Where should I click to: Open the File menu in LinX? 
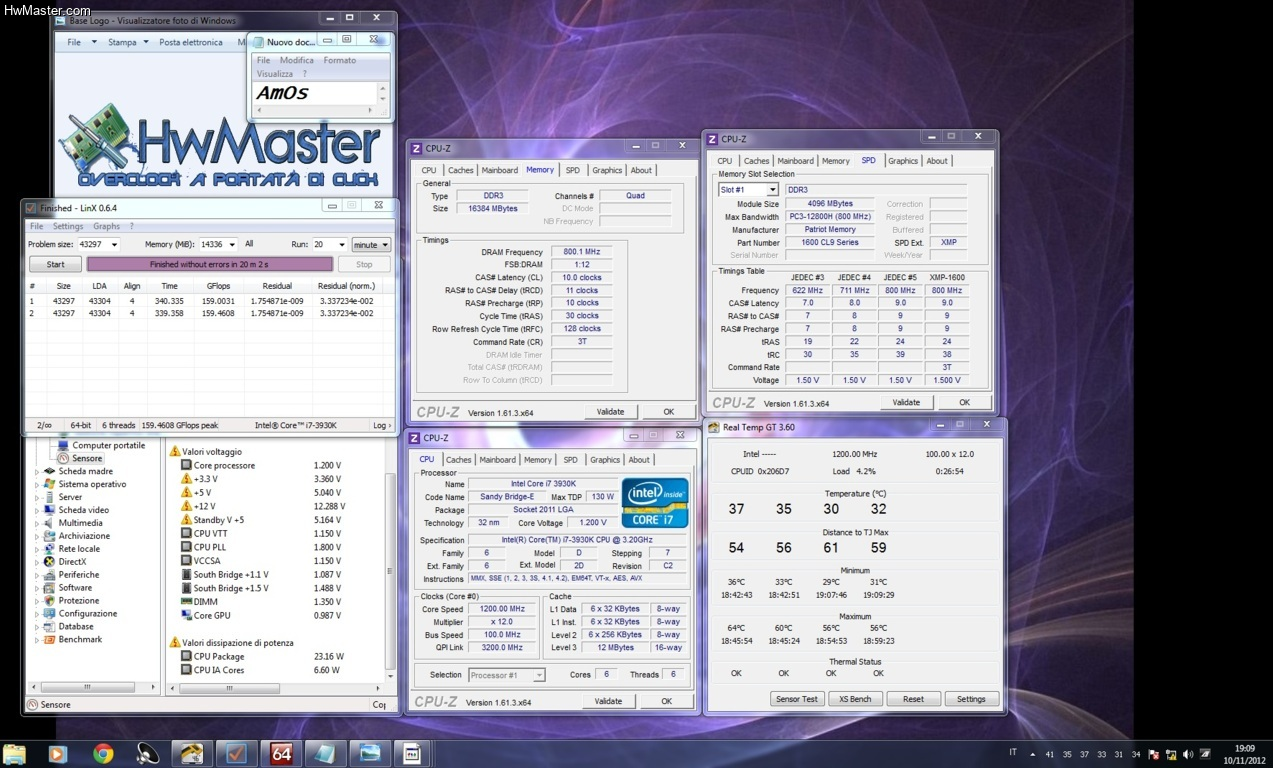(36, 226)
